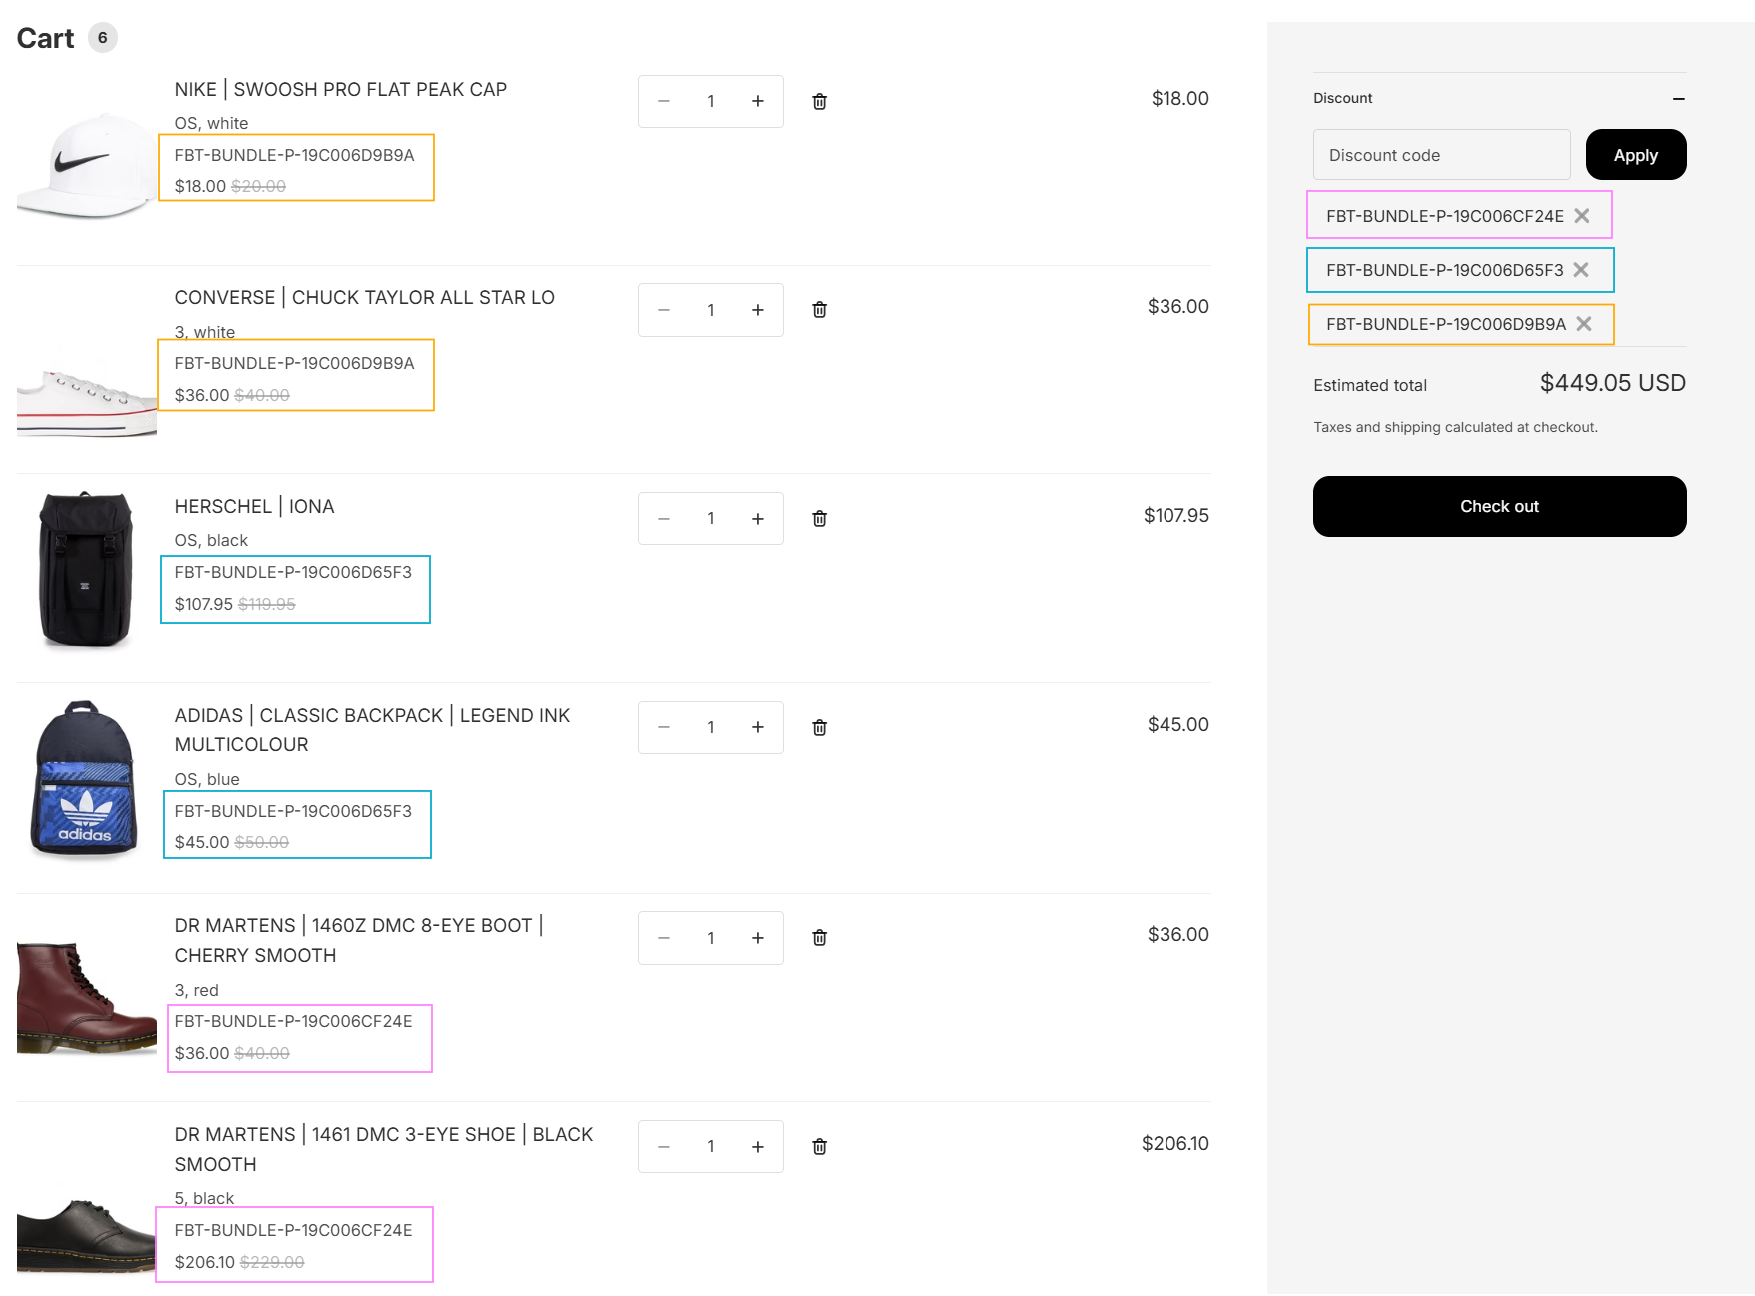Remove discount code FBT-BUNDLE-P-19C006D9B9A
1755x1296 pixels.
point(1584,324)
